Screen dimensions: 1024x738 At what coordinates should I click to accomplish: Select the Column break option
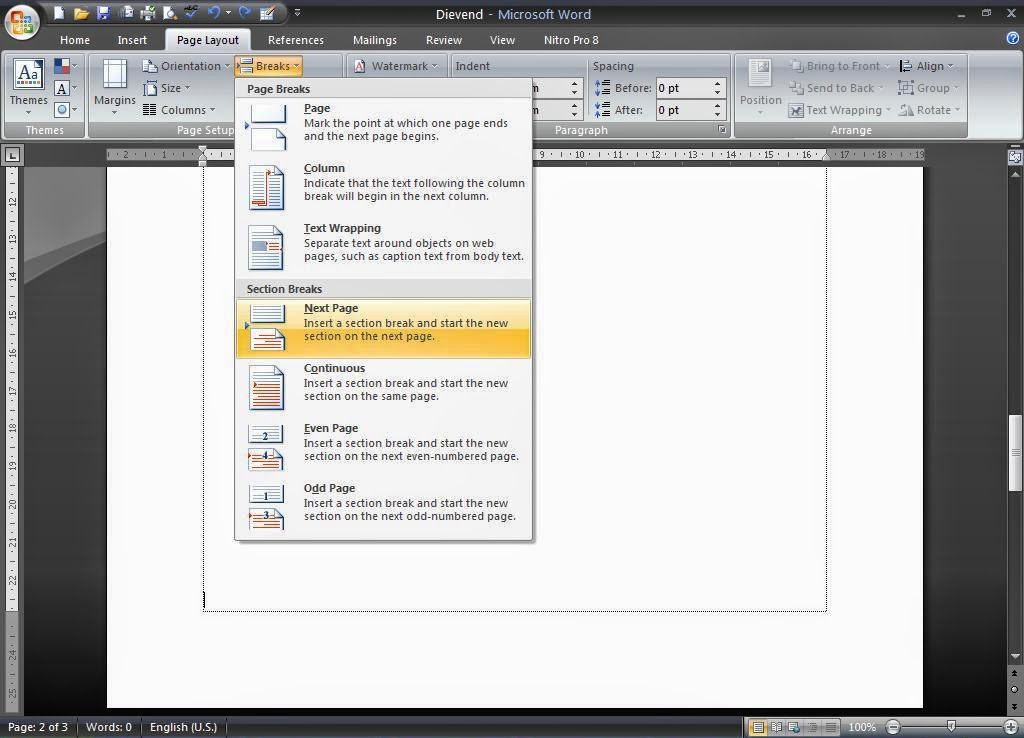383,188
